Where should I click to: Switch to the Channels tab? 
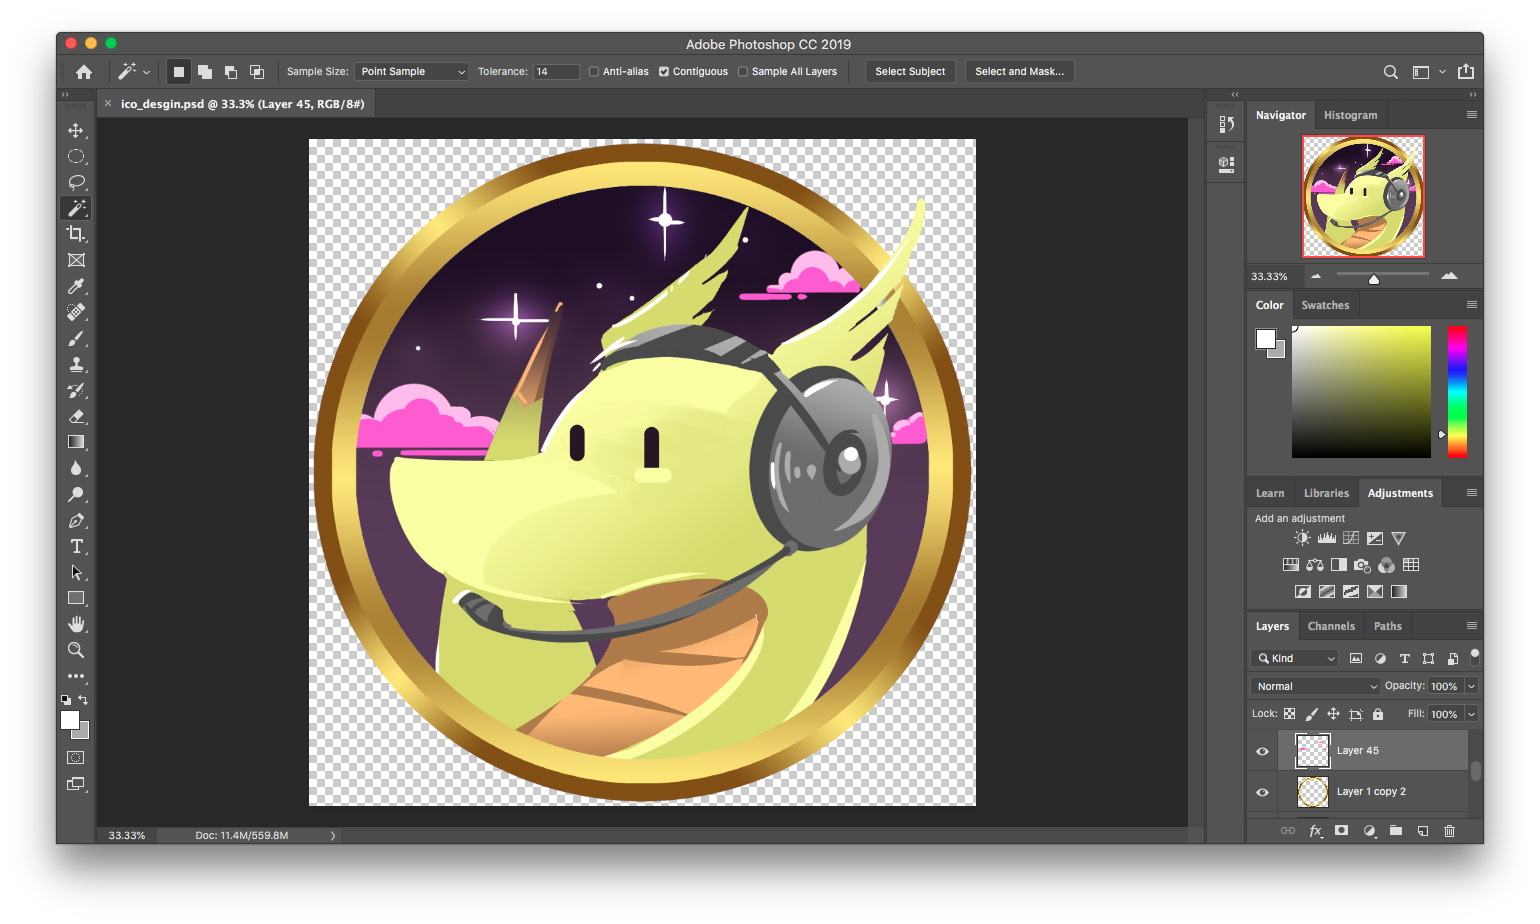tap(1331, 626)
